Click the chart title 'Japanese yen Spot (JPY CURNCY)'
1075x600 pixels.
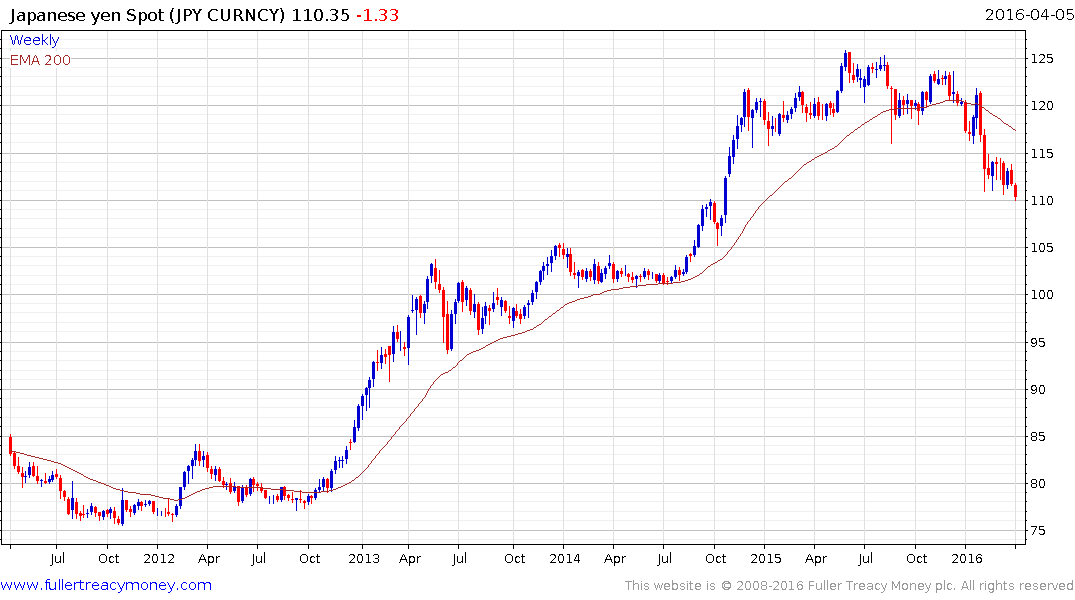(147, 15)
